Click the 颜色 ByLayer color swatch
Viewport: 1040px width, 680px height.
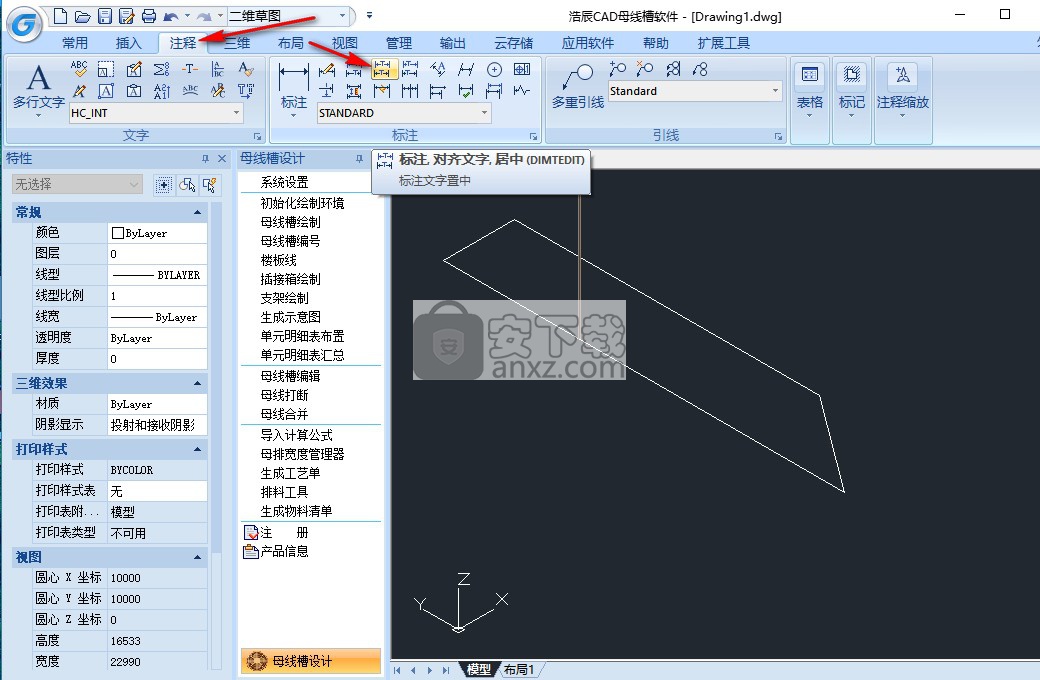click(118, 233)
